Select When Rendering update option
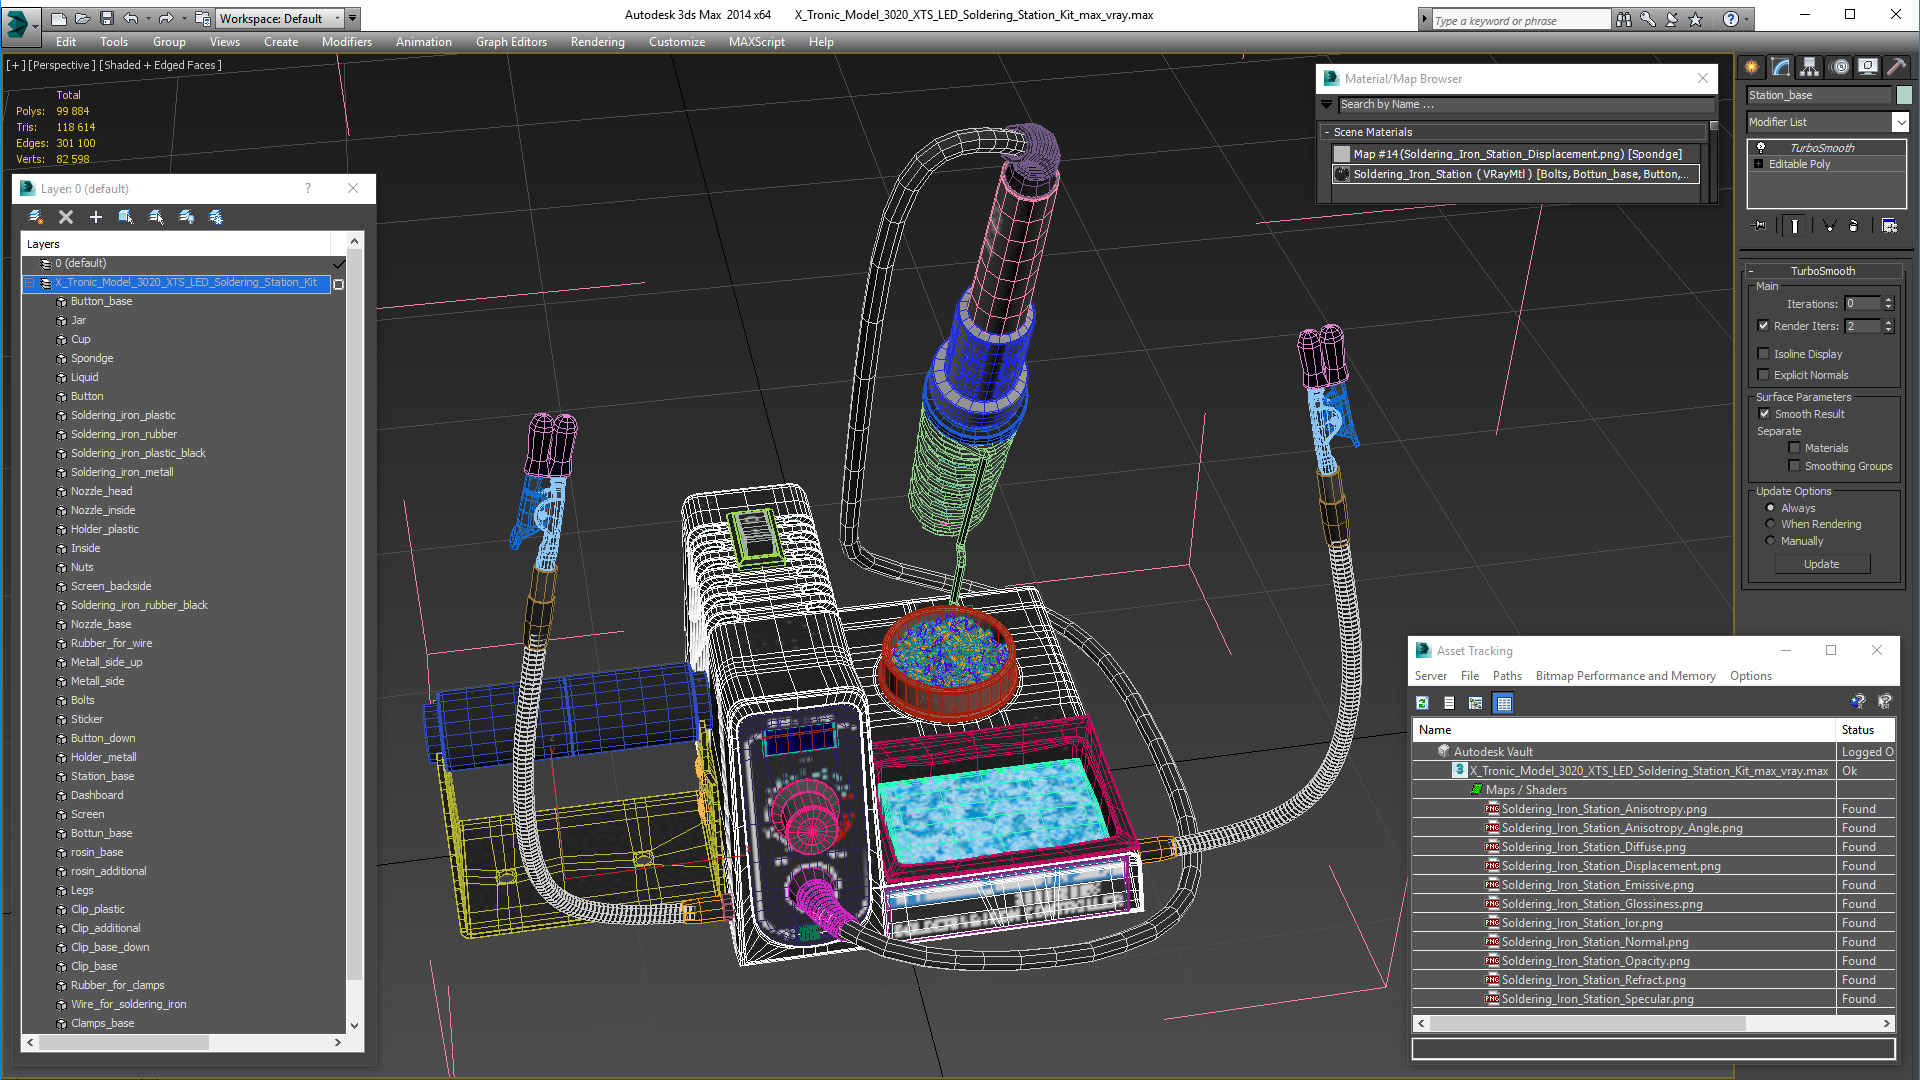Image resolution: width=1920 pixels, height=1080 pixels. (1770, 524)
